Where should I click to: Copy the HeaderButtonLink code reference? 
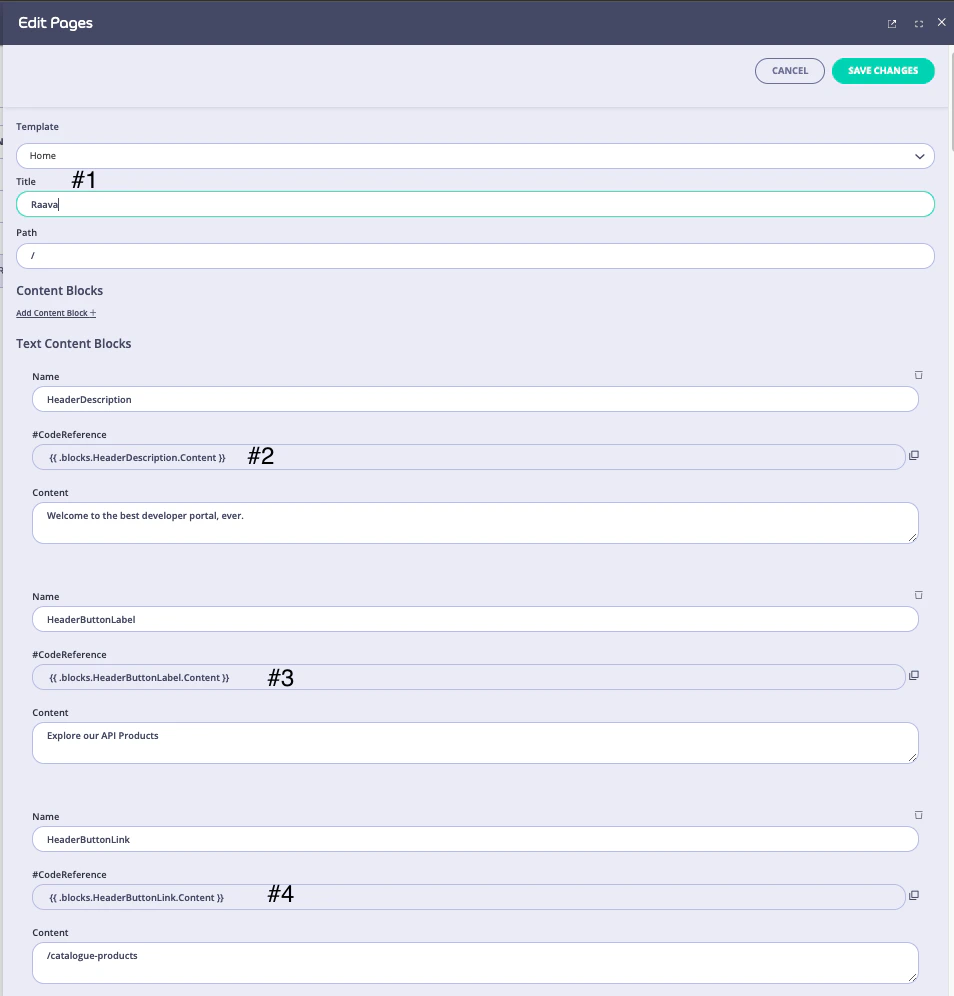tap(913, 896)
